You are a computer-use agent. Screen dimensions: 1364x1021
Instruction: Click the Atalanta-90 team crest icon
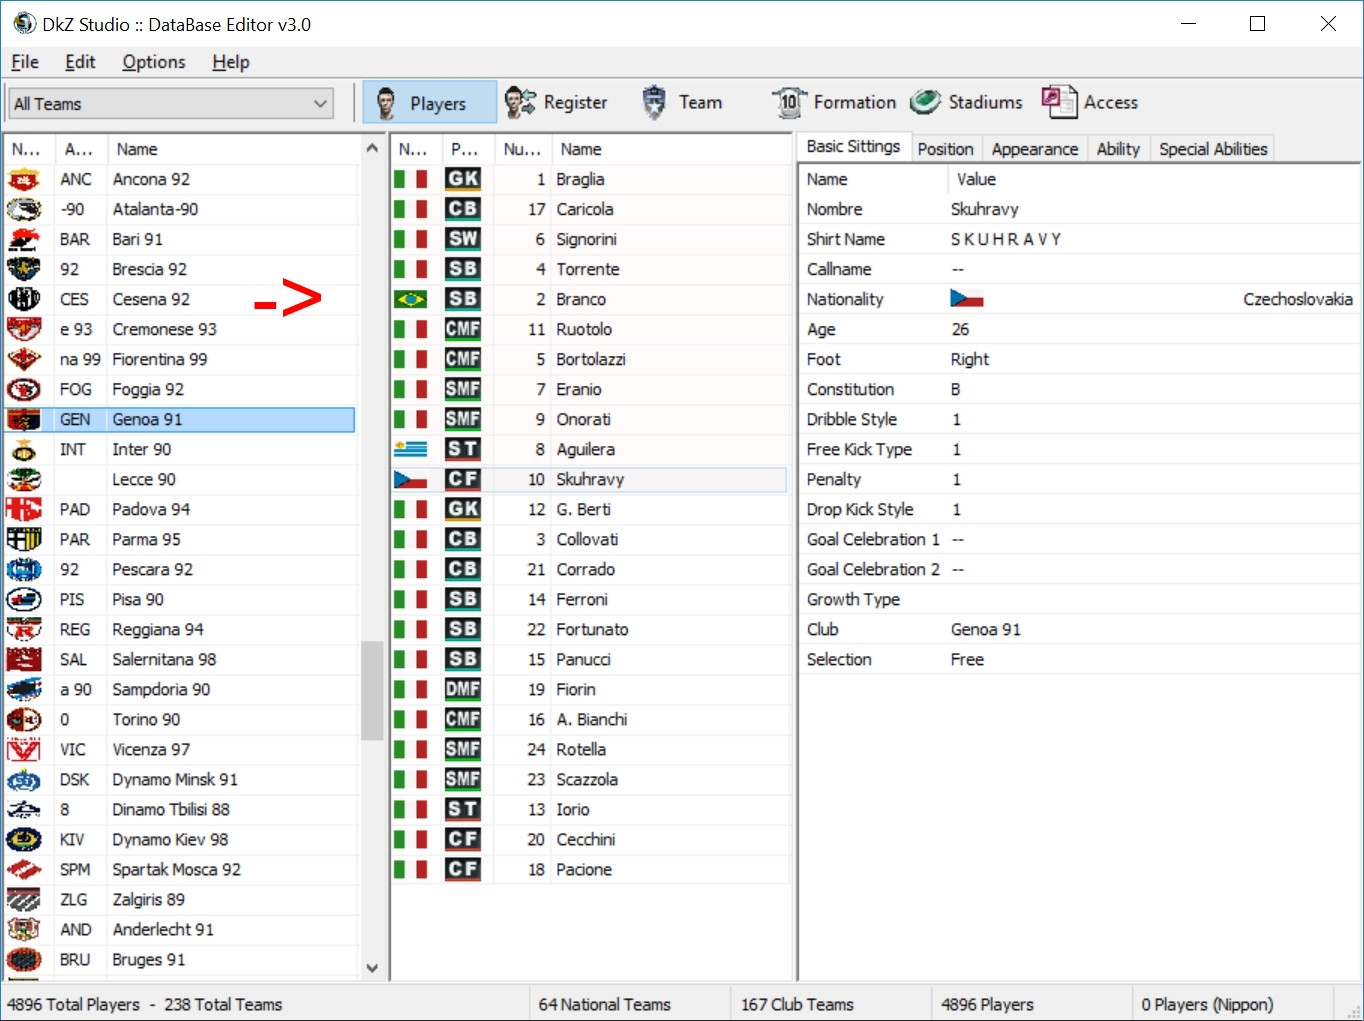pos(24,209)
